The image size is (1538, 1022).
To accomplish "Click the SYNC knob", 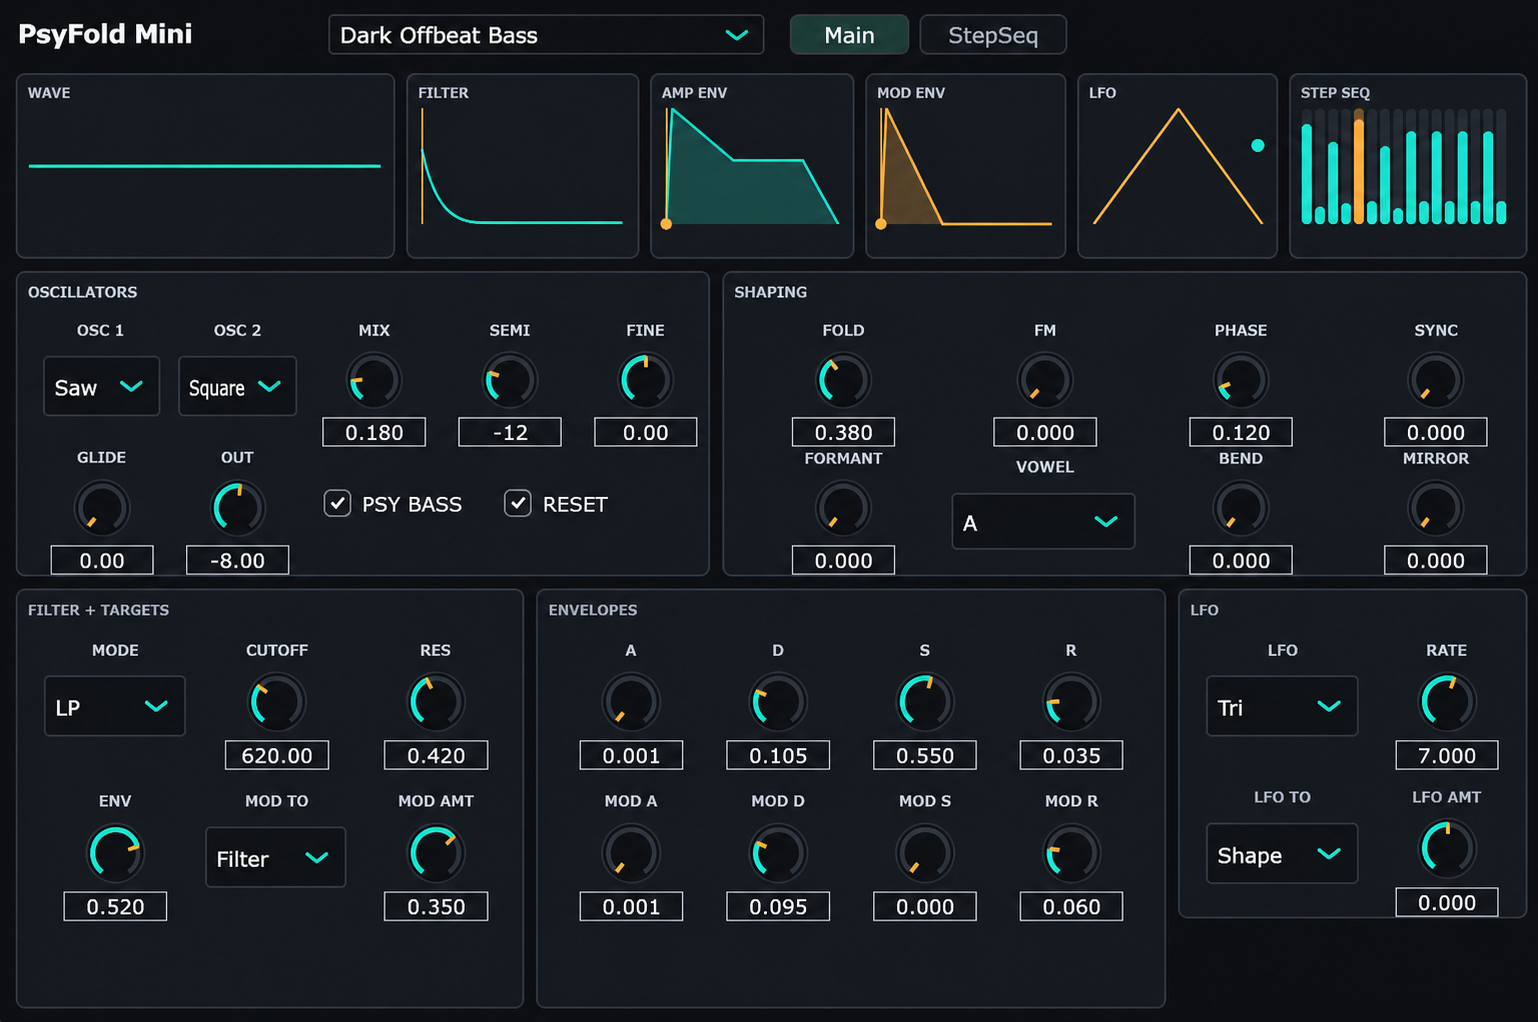I will coord(1436,381).
